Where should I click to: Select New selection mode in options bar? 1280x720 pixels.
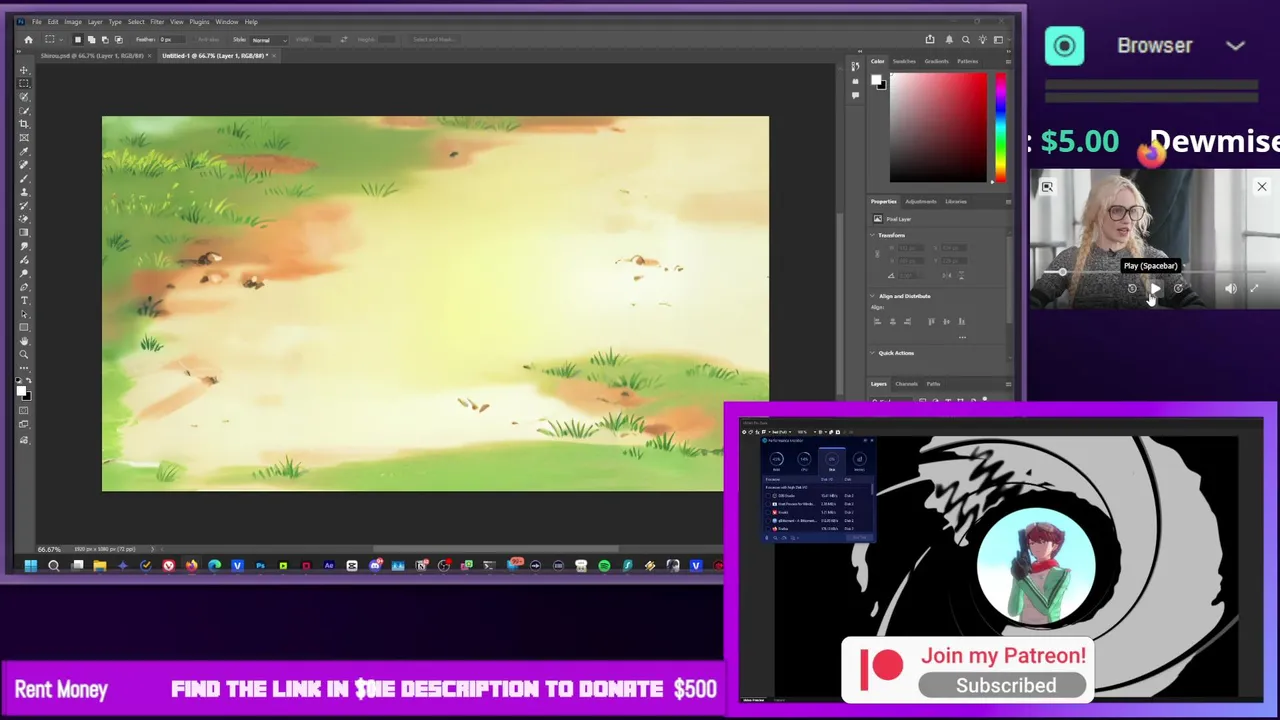point(78,39)
